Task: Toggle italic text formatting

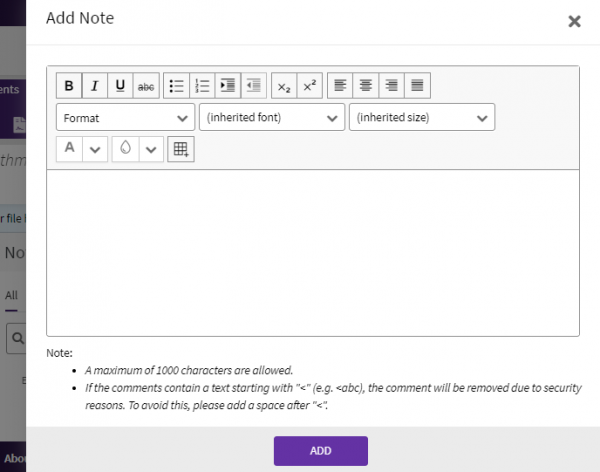Action: [x=95, y=86]
